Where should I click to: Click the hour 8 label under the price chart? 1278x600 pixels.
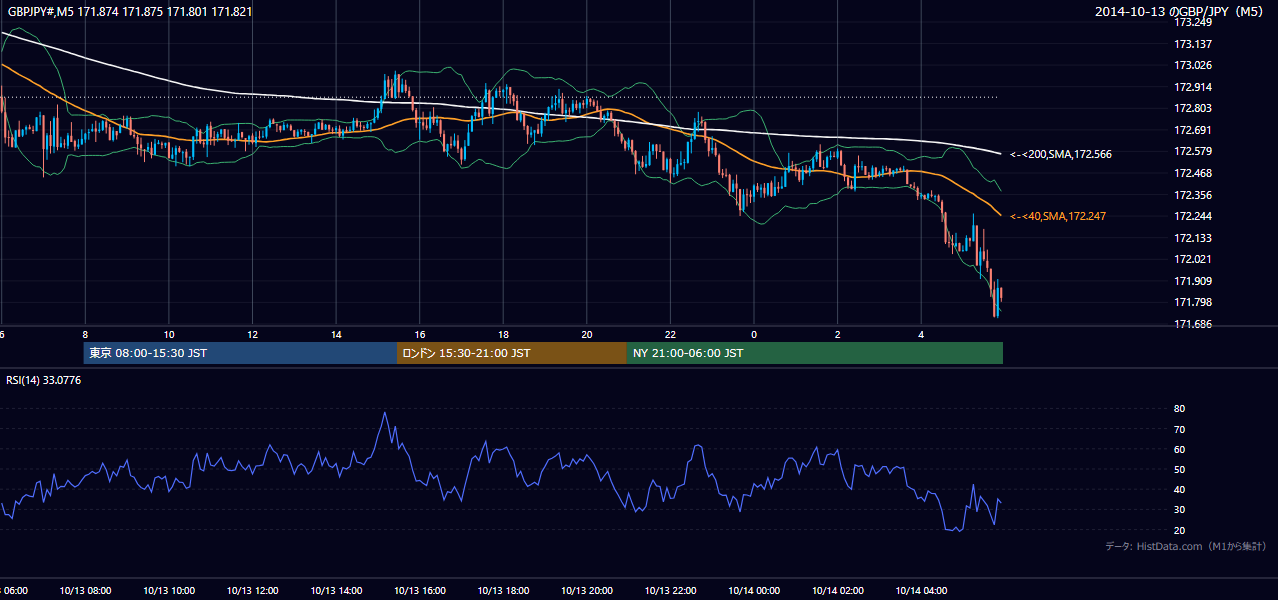[x=86, y=334]
